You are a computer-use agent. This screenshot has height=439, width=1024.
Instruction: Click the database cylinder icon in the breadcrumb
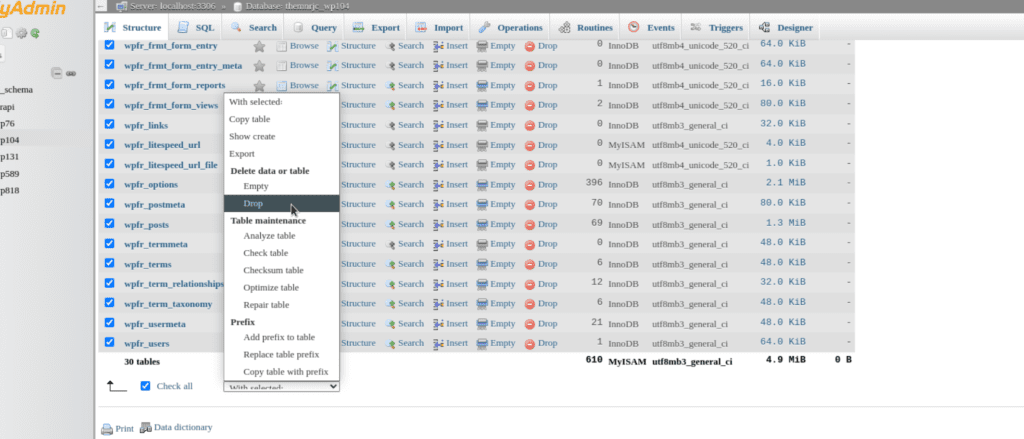tap(238, 7)
